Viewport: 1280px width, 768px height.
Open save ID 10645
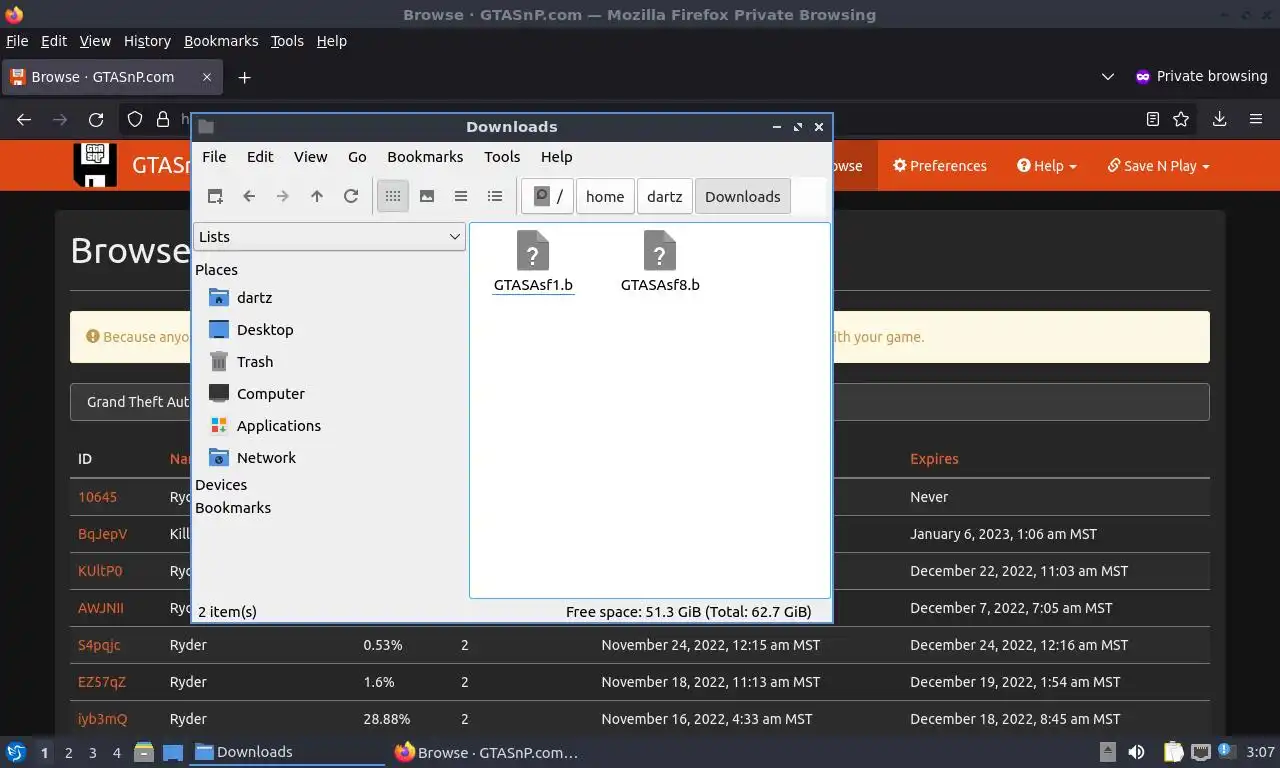pos(98,497)
